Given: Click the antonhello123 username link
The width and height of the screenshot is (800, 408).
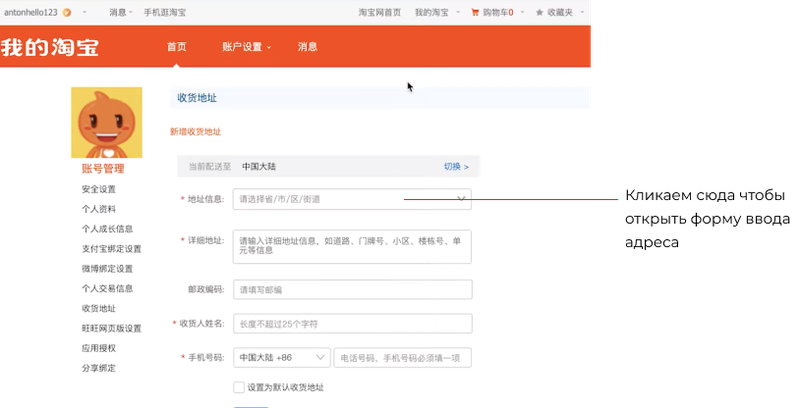Looking at the screenshot, I should [31, 12].
